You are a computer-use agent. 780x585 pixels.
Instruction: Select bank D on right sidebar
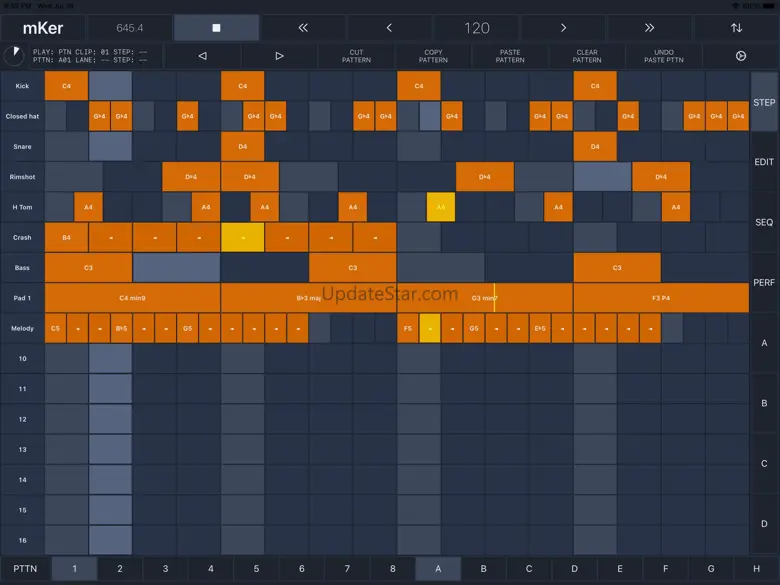click(764, 523)
